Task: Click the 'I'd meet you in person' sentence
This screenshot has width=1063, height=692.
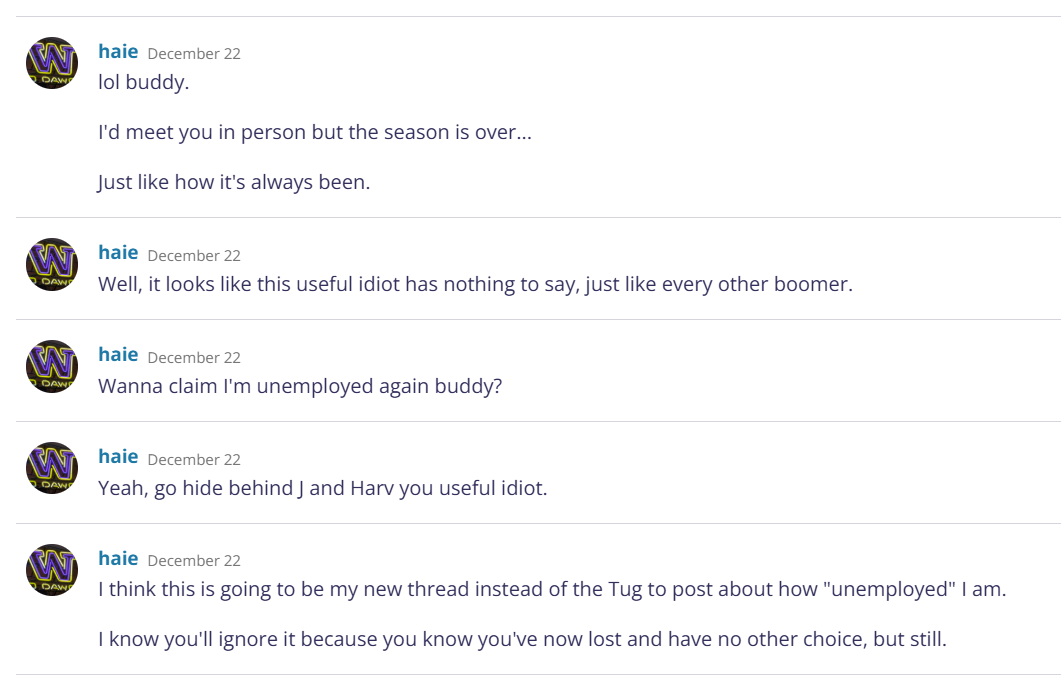Action: (x=314, y=133)
